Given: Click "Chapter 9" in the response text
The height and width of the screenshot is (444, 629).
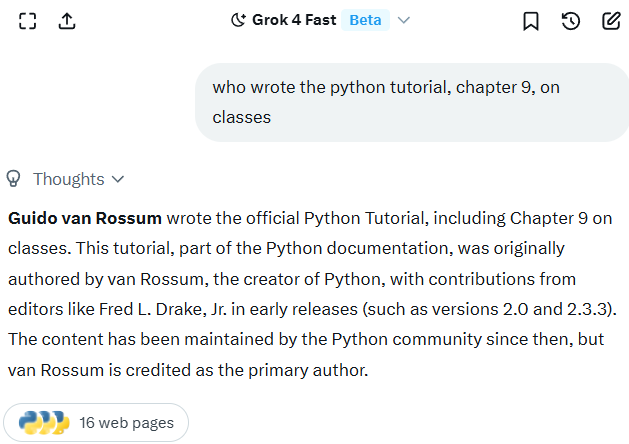Looking at the screenshot, I should point(552,218).
